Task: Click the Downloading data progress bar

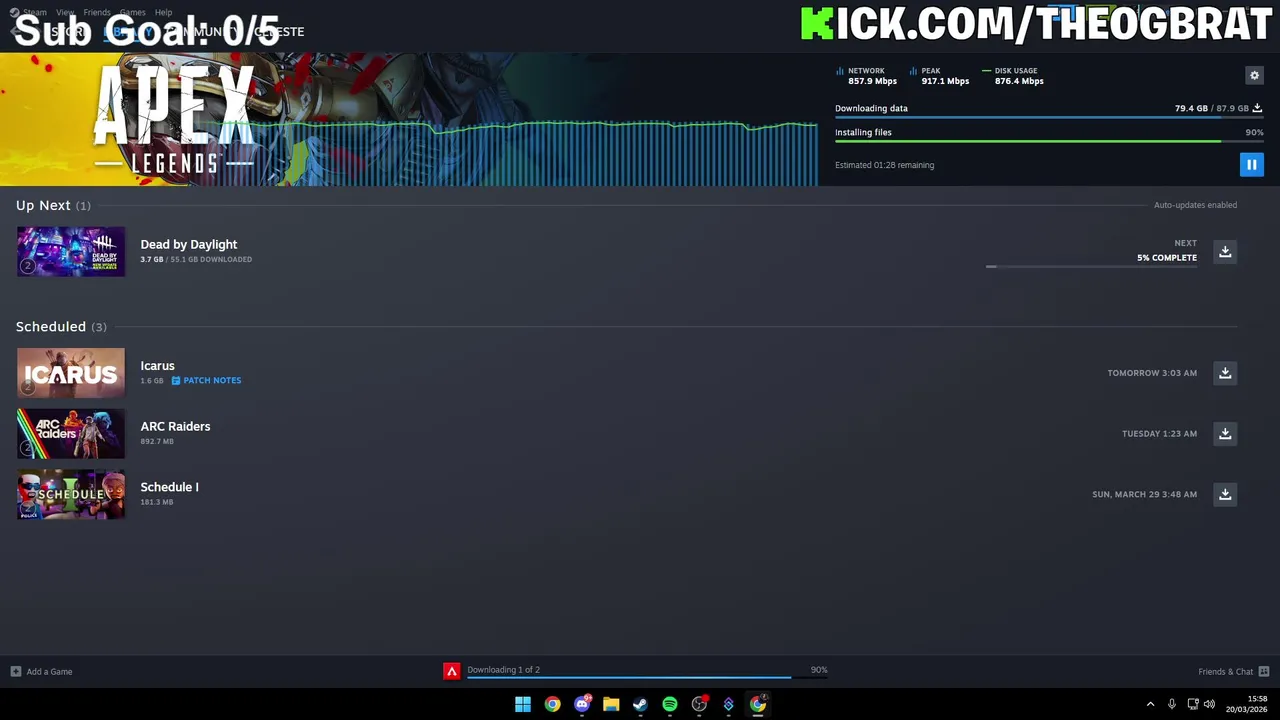Action: pyautogui.click(x=1049, y=118)
